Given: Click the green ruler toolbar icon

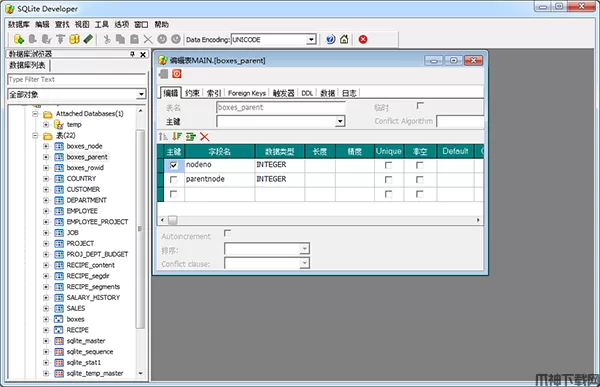Looking at the screenshot, I should pyautogui.click(x=88, y=39).
